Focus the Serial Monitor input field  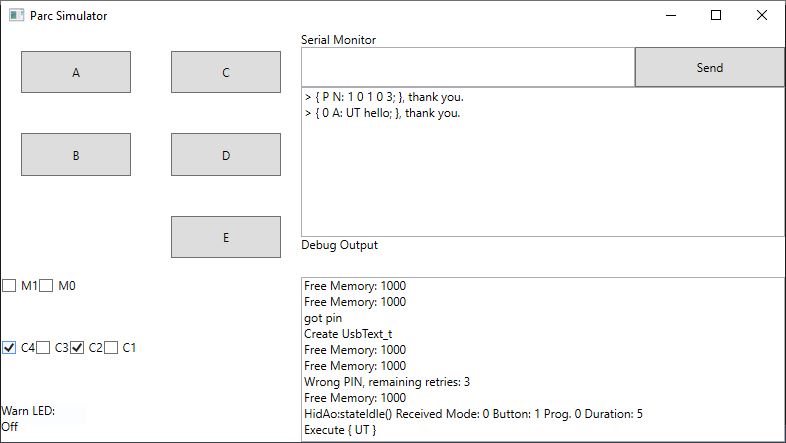pyautogui.click(x=468, y=67)
